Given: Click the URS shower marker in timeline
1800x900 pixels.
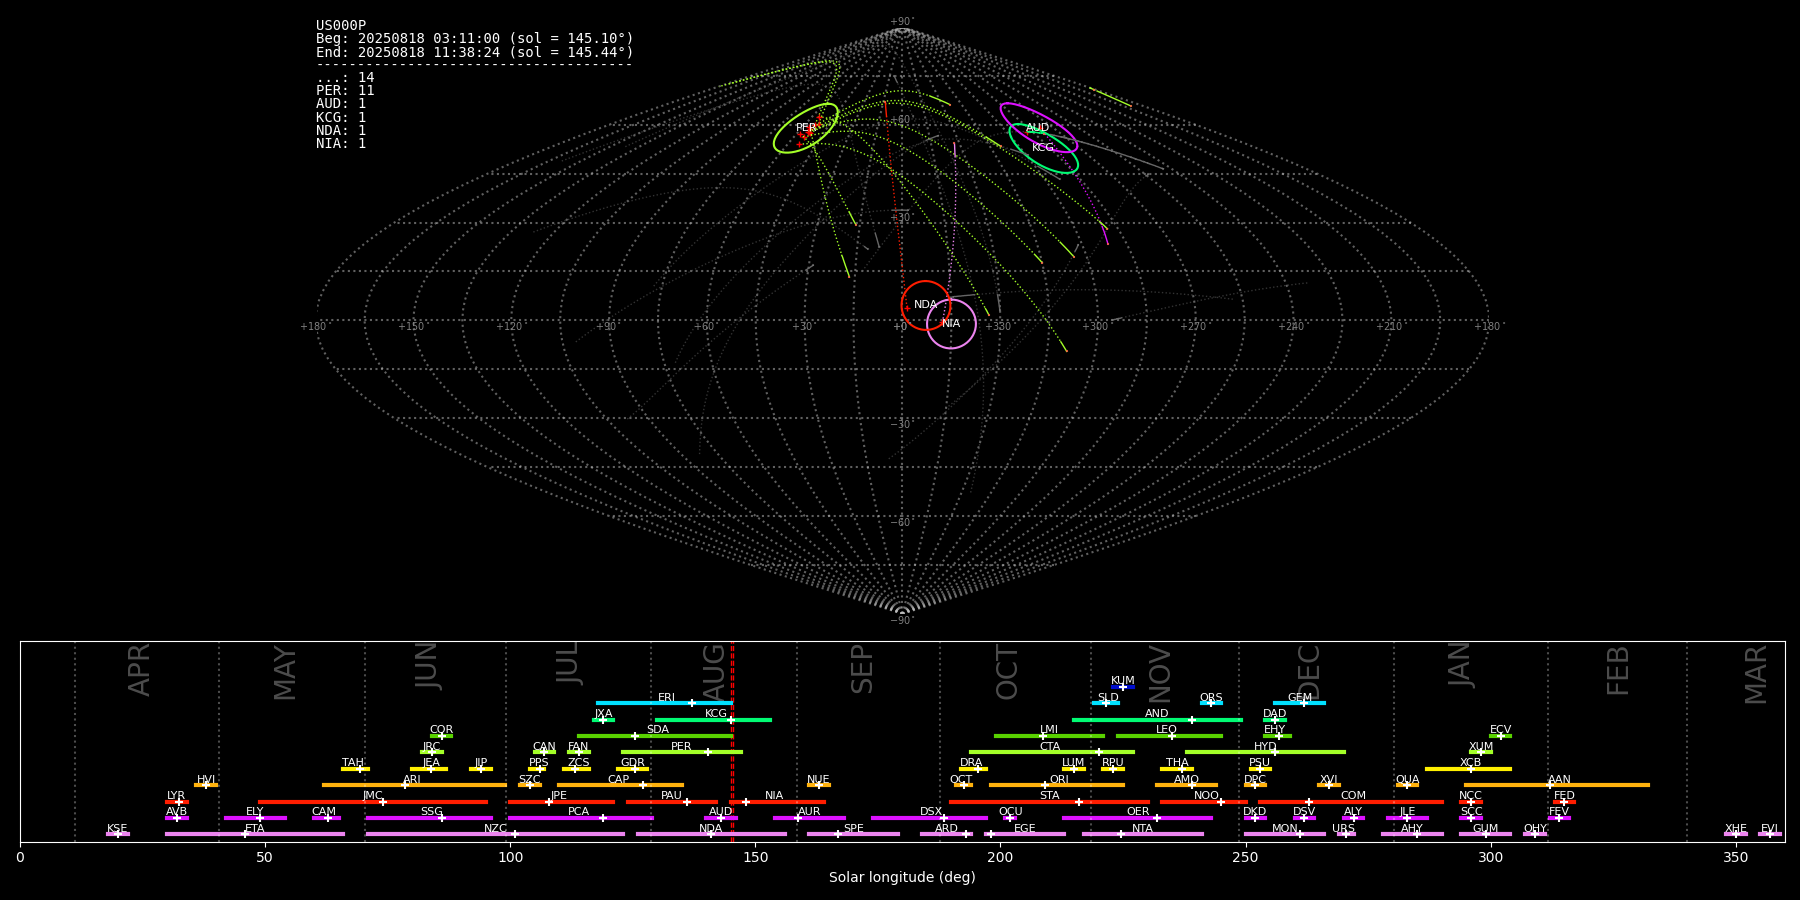Looking at the screenshot, I should (x=1345, y=834).
